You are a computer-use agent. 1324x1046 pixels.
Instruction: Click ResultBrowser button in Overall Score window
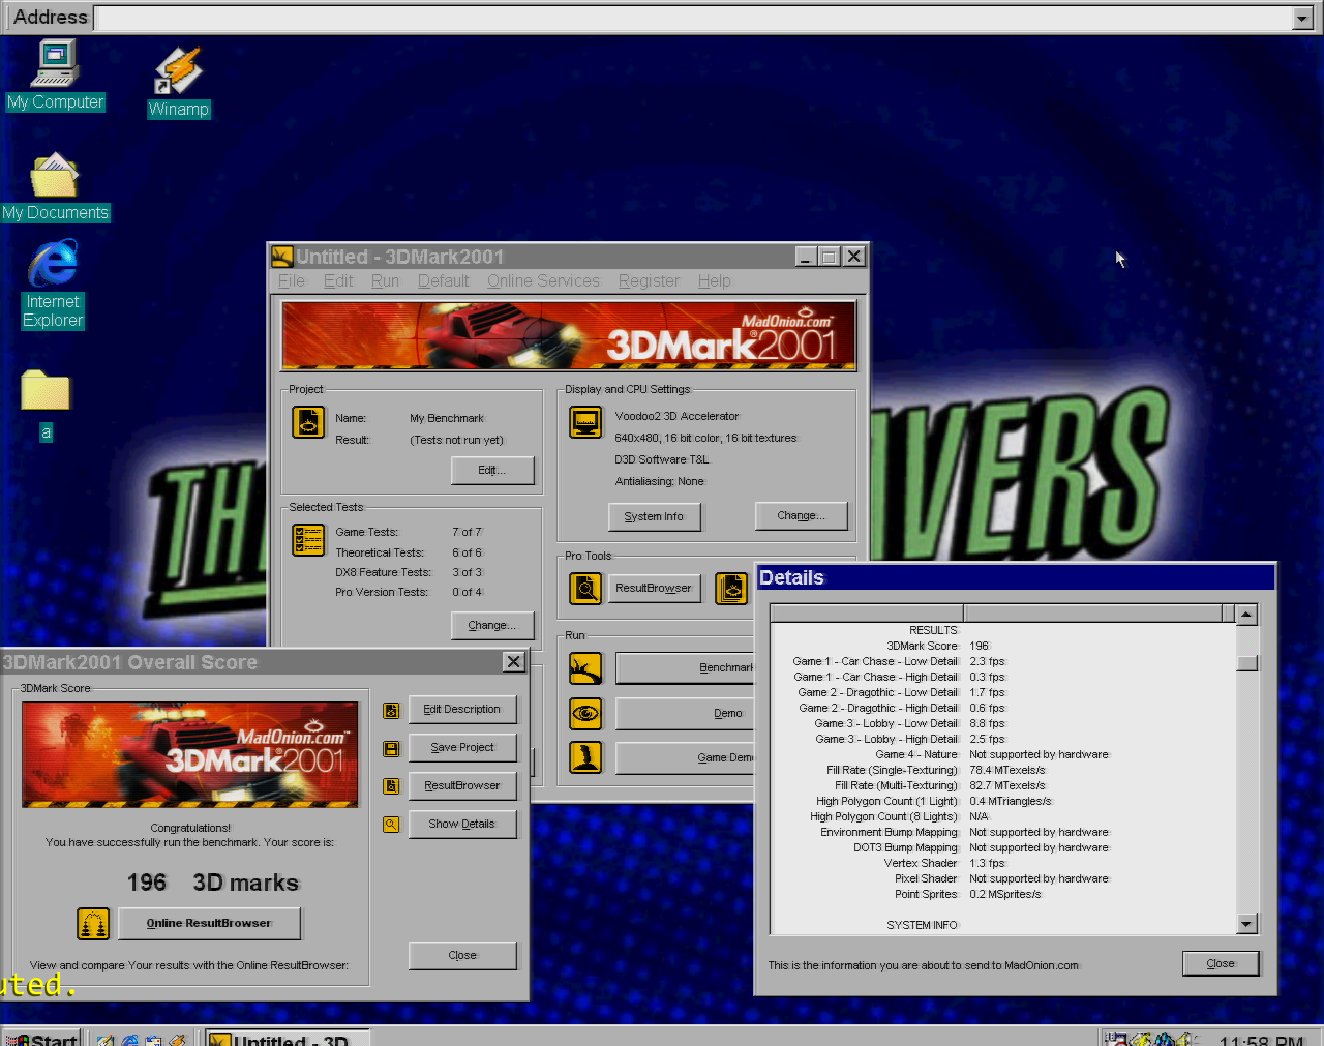point(462,785)
